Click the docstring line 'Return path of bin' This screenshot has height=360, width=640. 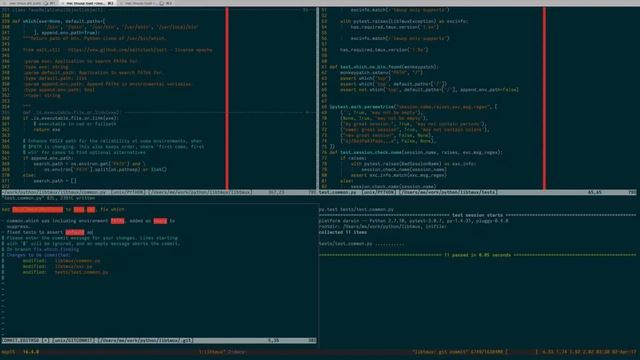tap(94, 38)
